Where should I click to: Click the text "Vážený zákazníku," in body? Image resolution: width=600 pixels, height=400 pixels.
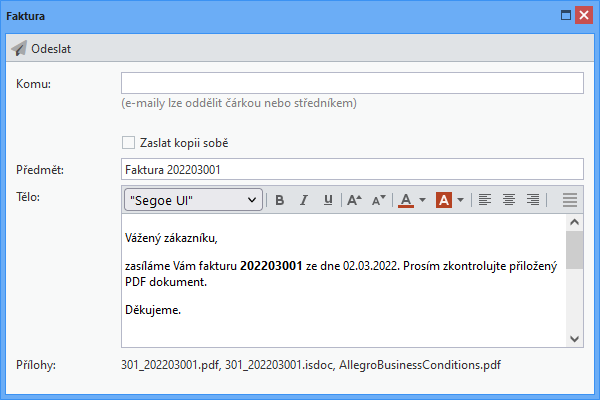[x=171, y=238]
